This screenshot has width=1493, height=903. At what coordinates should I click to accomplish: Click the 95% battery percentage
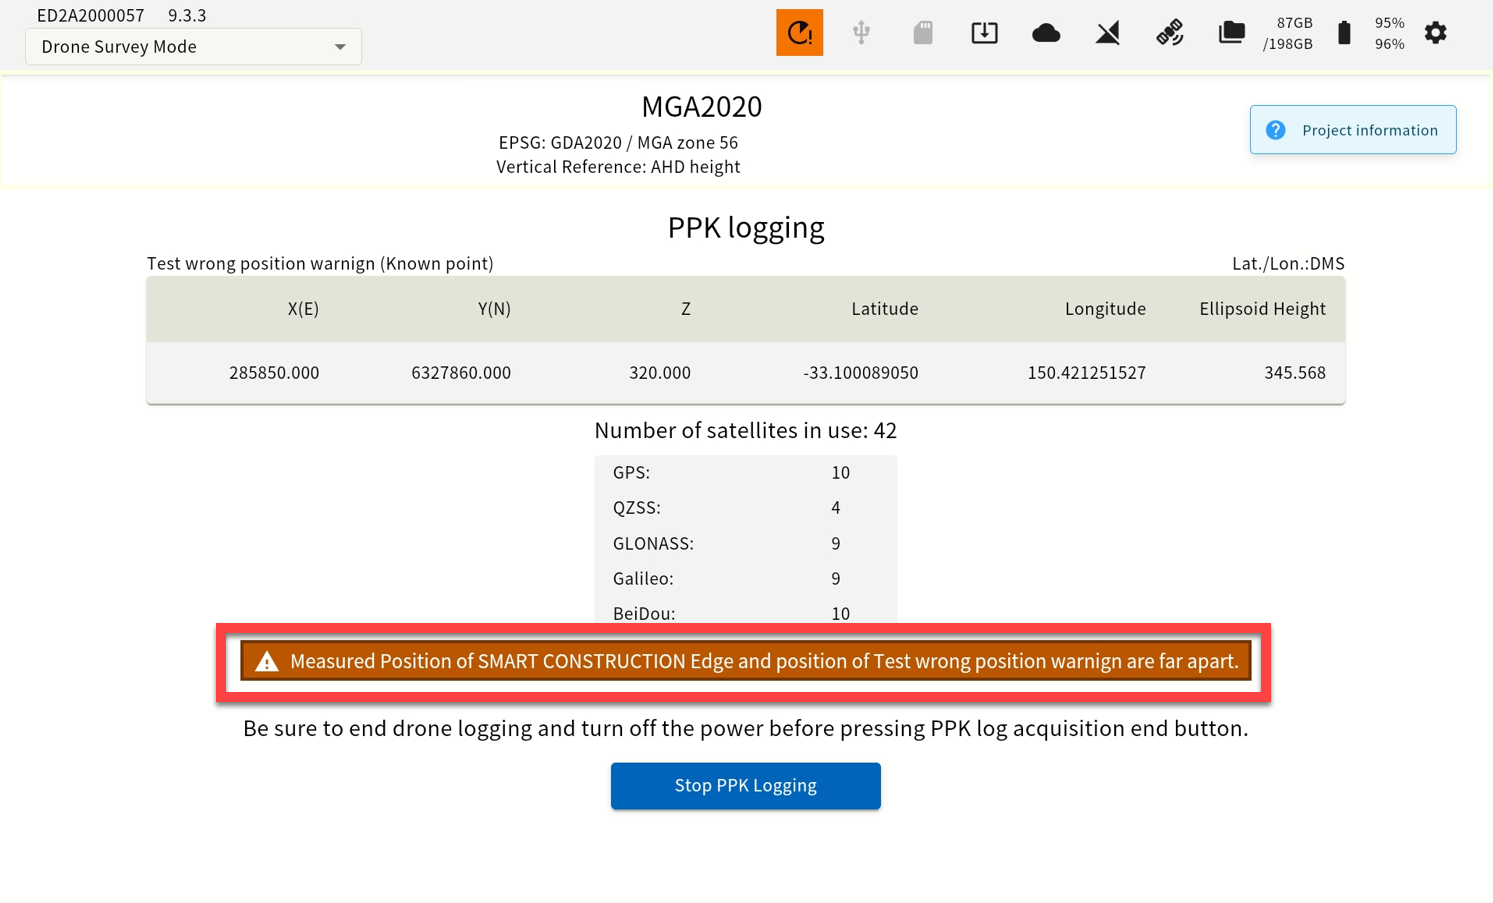click(1389, 23)
